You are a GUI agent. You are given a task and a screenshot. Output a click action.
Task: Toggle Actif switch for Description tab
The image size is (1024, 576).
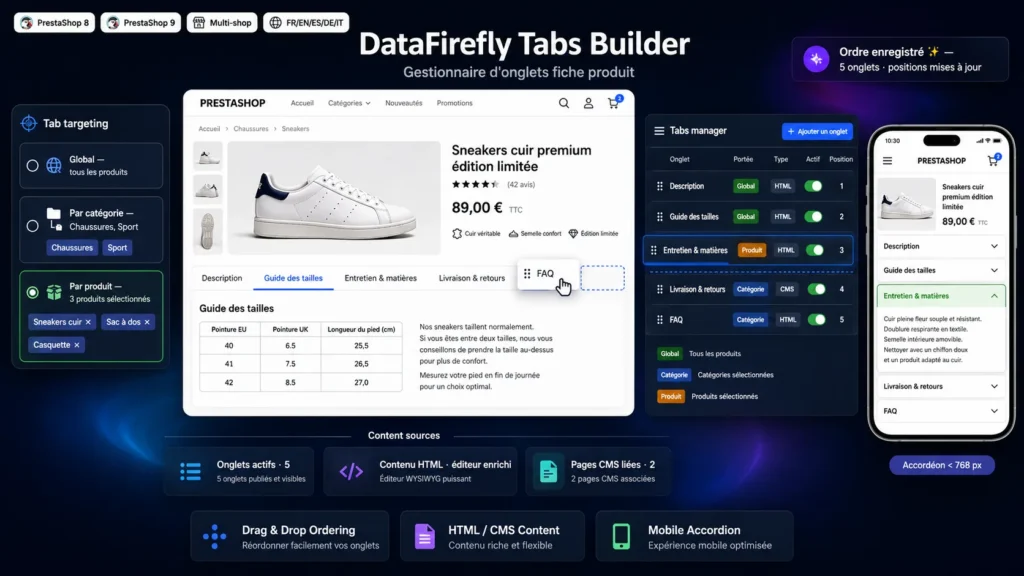813,186
